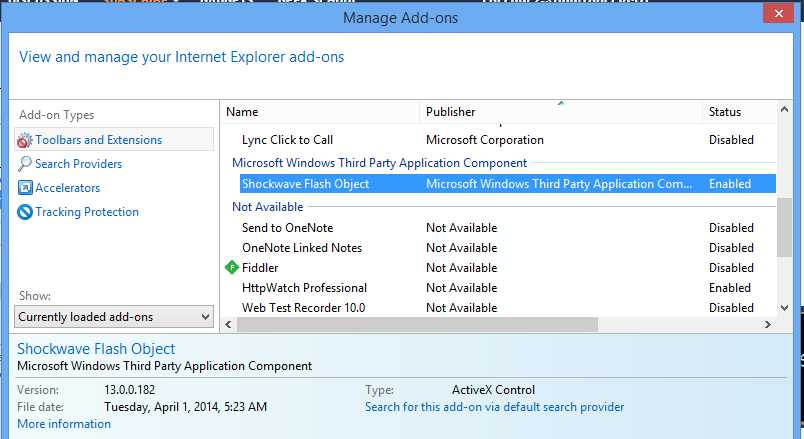
Task: Select the OneNote Linked Notes add-on
Action: coord(302,248)
